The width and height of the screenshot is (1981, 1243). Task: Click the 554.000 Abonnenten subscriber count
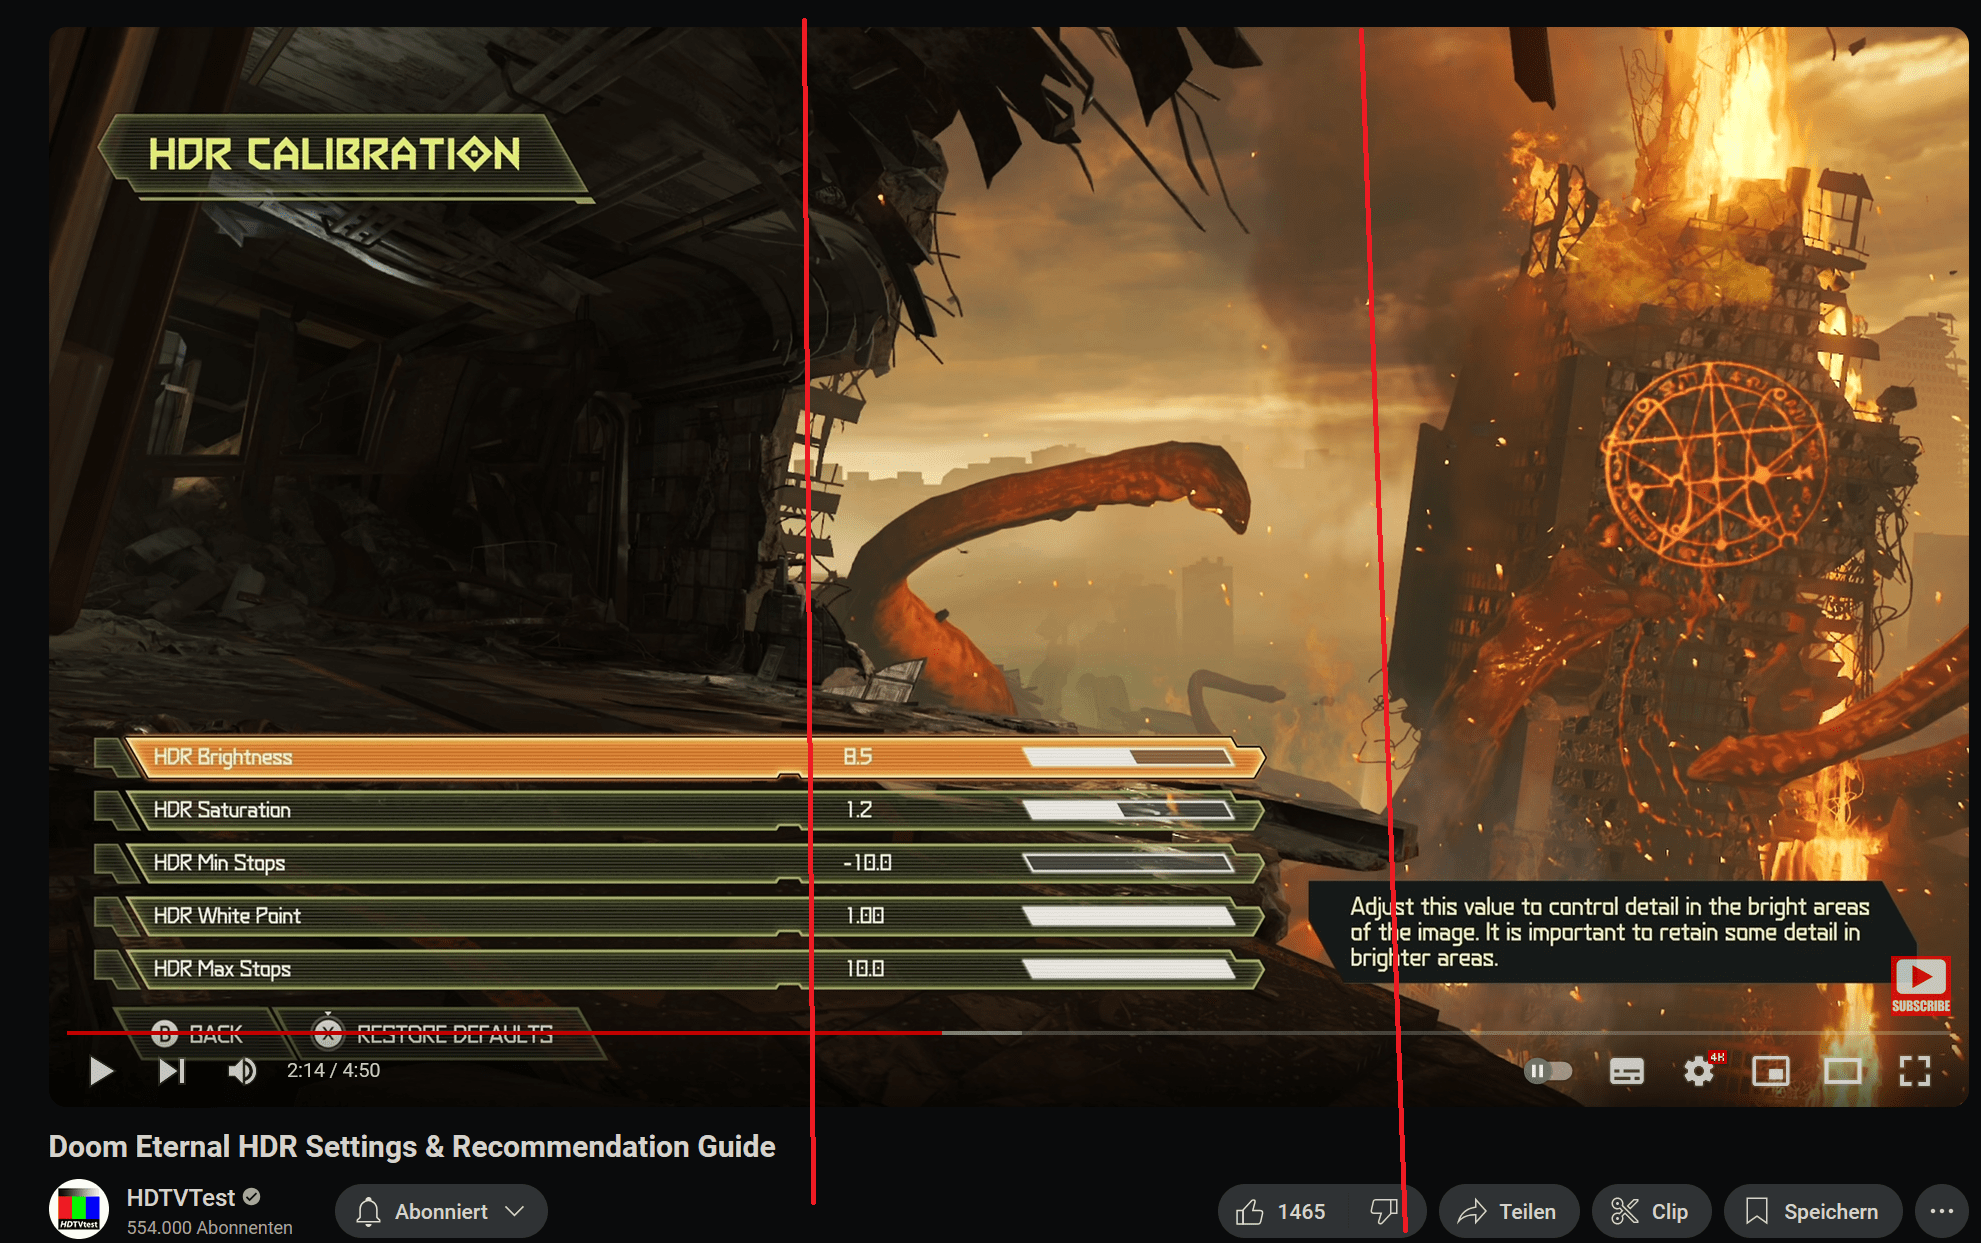point(210,1227)
